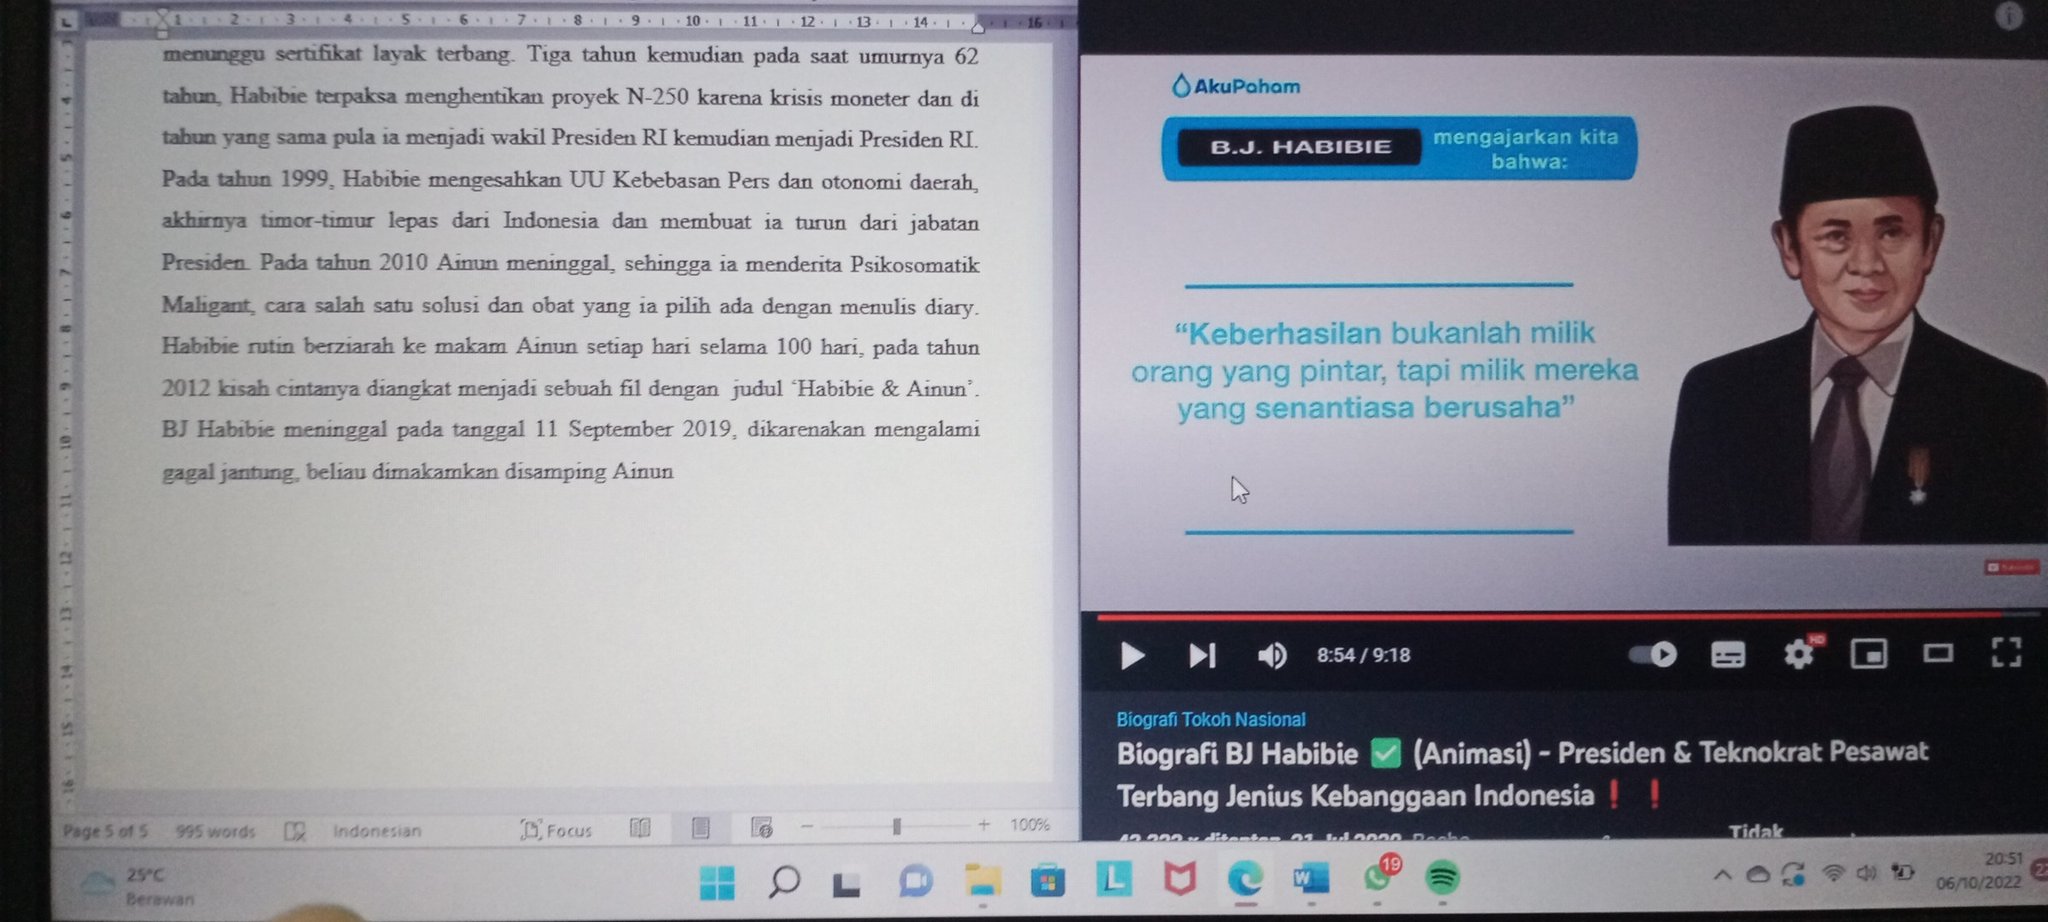Open the zoom percentage selector showing 100%
The image size is (2048, 922).
(1030, 826)
